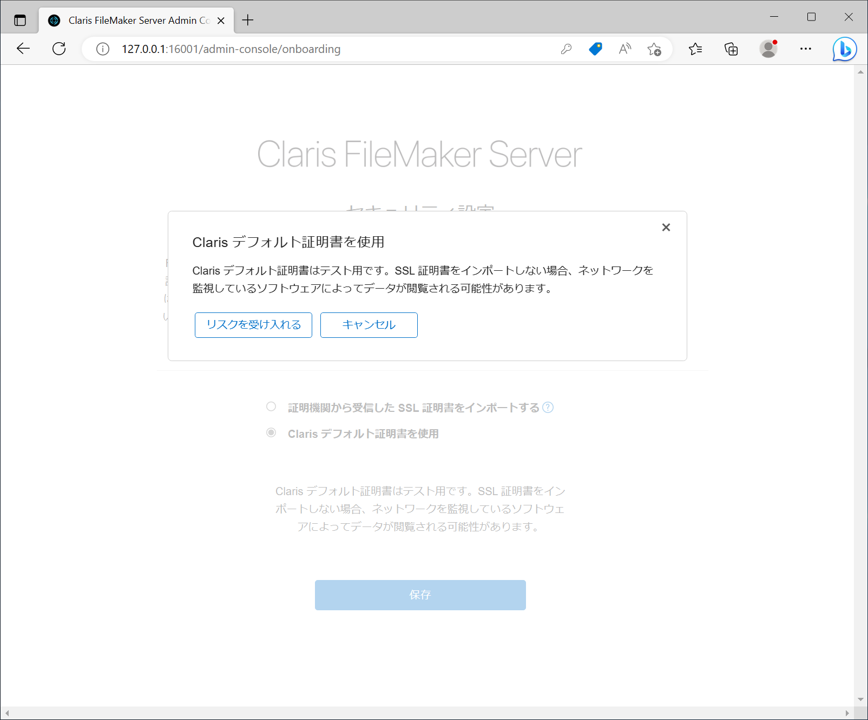Select import SSL certificate radio option
868x720 pixels.
(x=271, y=407)
